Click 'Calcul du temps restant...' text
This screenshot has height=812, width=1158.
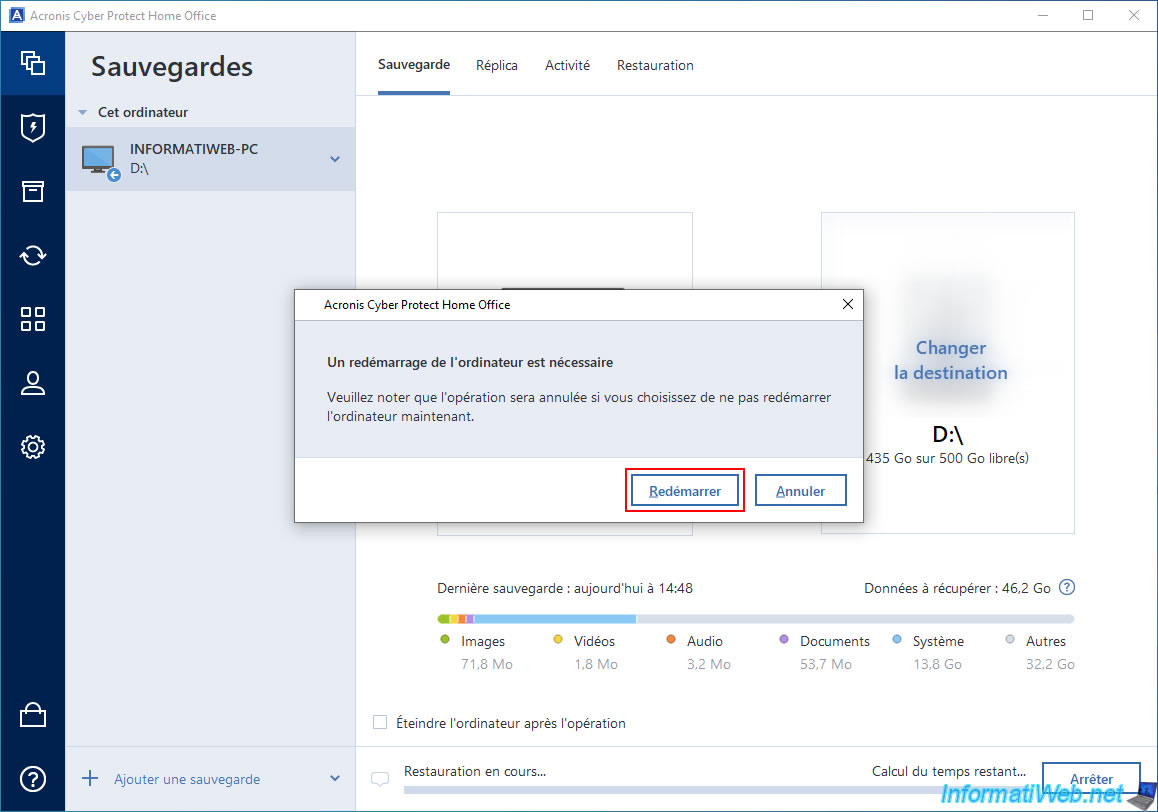(949, 771)
